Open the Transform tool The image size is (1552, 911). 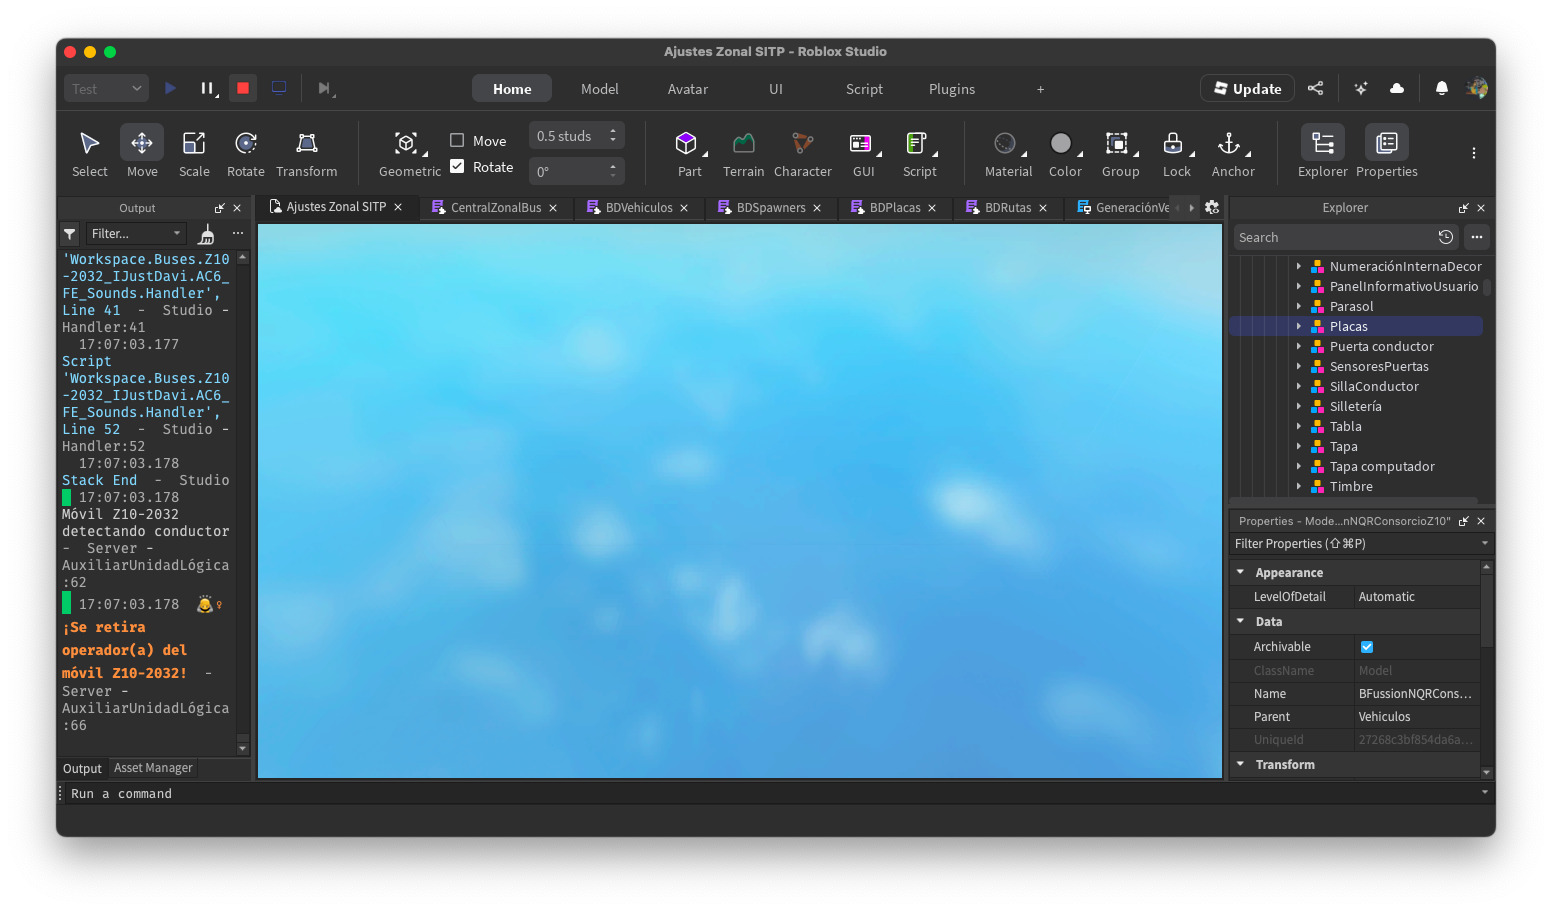coord(307,152)
